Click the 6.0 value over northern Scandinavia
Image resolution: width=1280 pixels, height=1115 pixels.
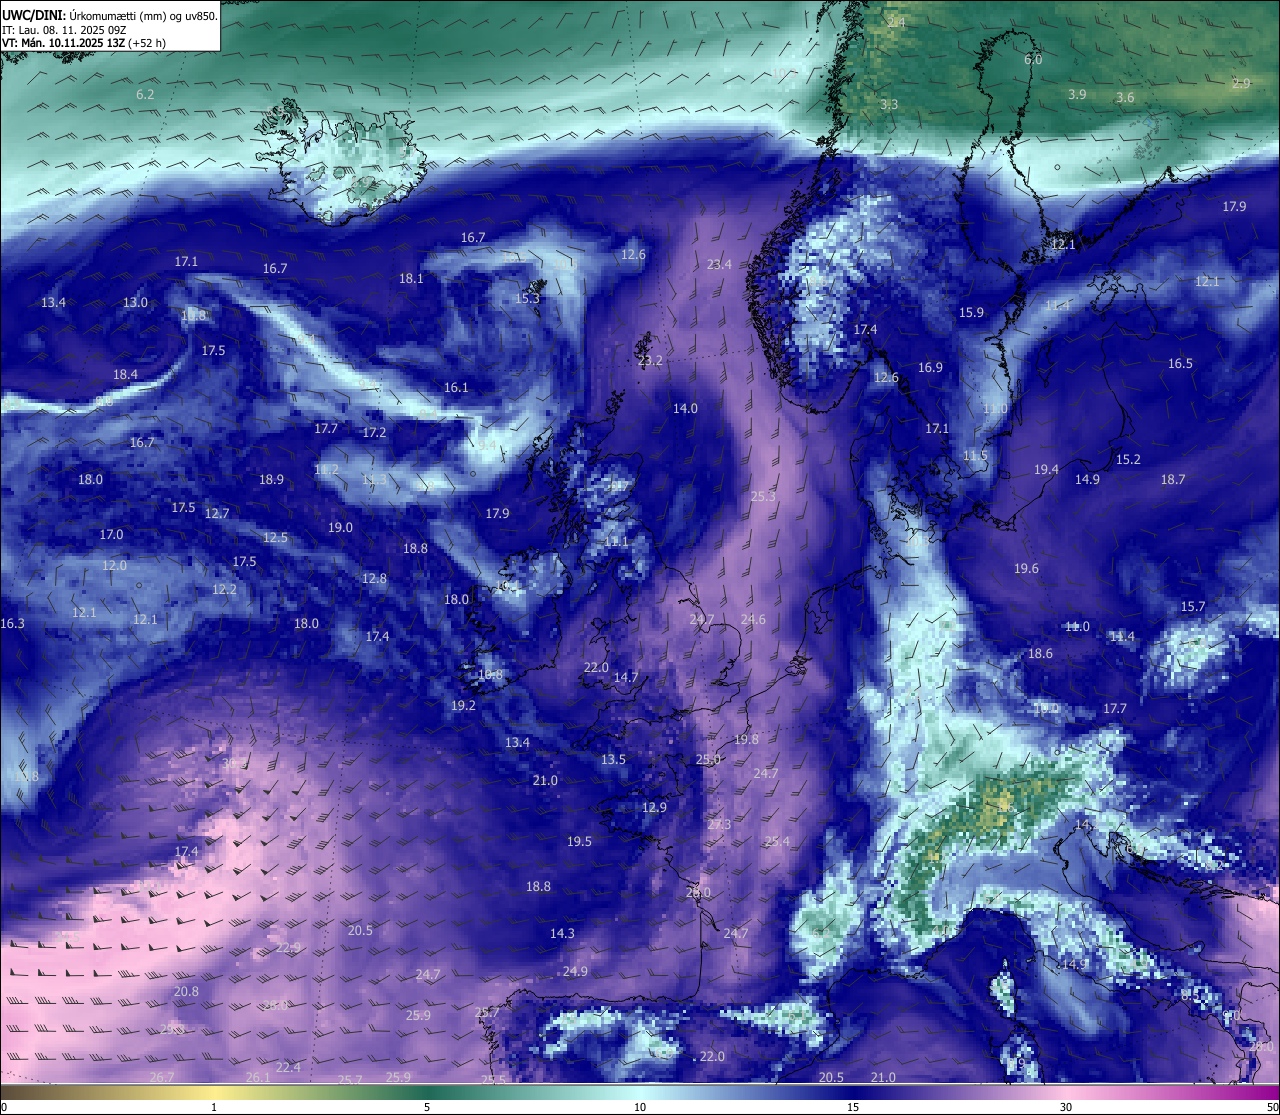[1033, 59]
